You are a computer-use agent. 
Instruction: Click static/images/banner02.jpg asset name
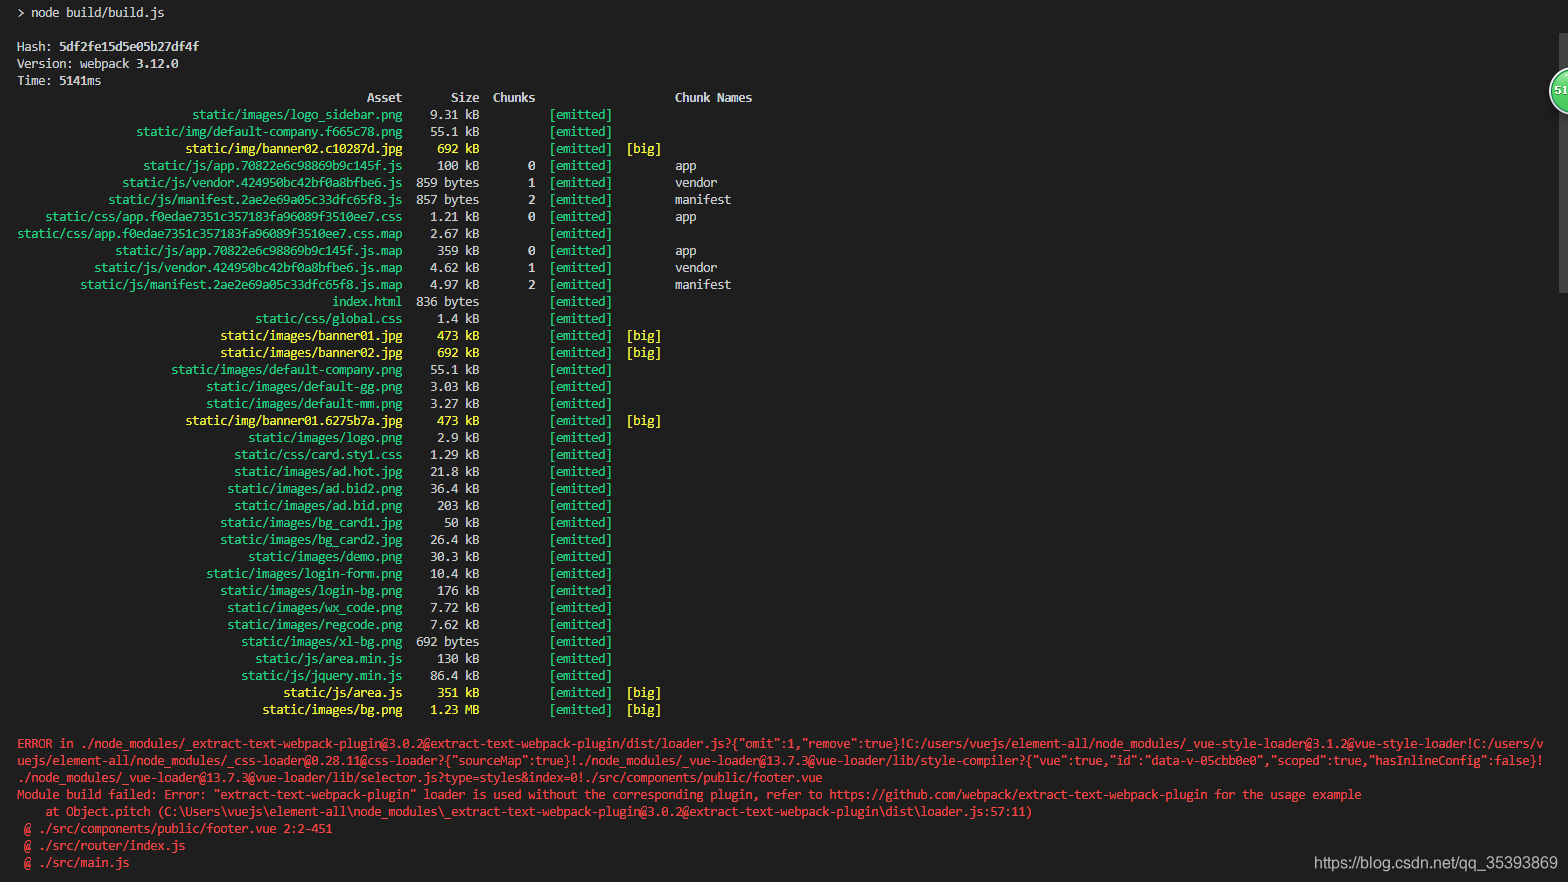(x=311, y=353)
